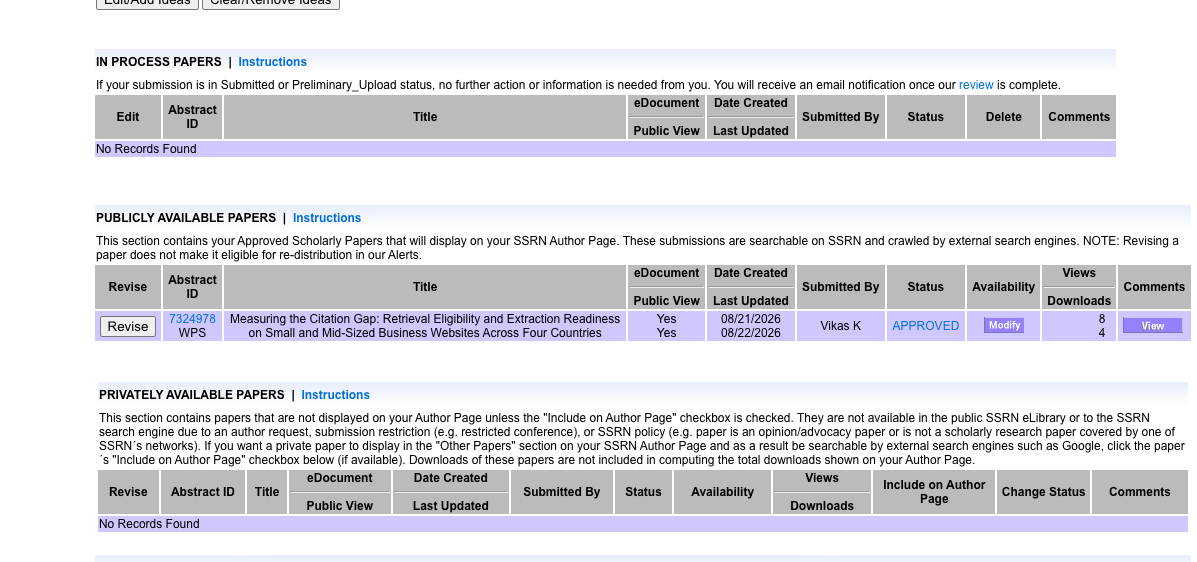This screenshot has height=562, width=1197.
Task: Click the 'PRIVATELY AVAILABLE PAPERS' heading
Action: click(x=192, y=395)
